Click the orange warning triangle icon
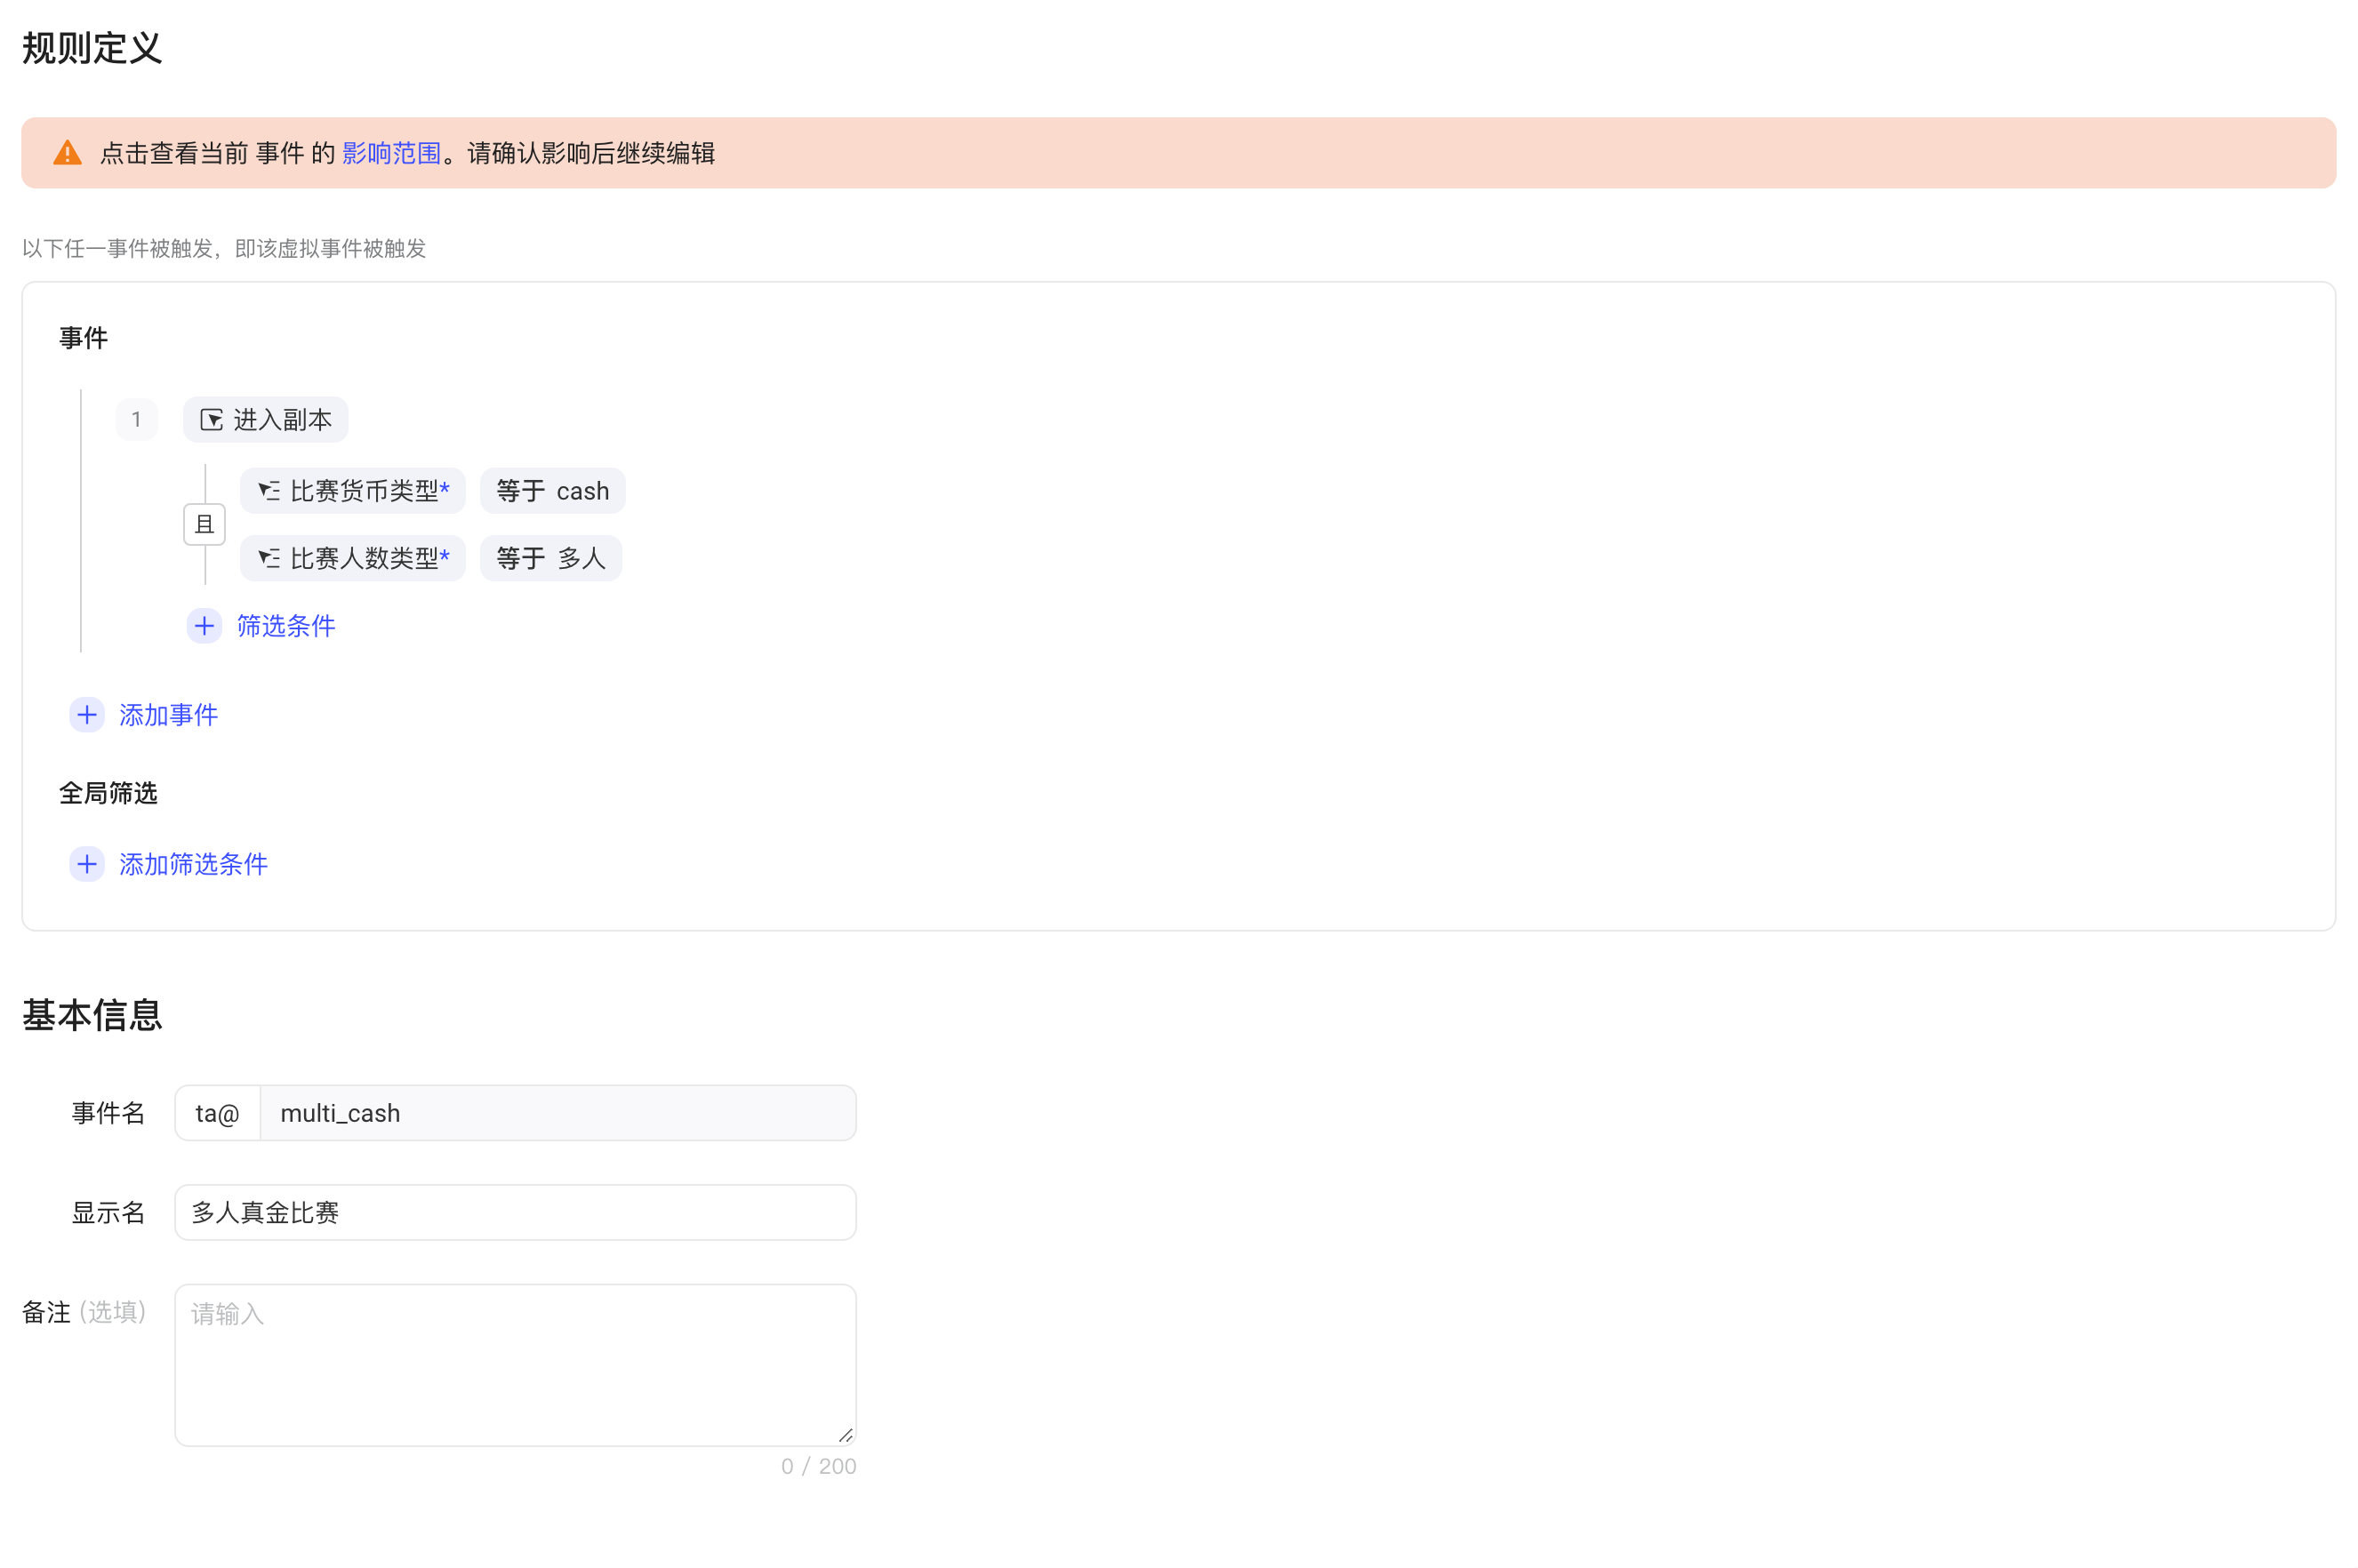This screenshot has width=2358, height=1568. coord(67,153)
